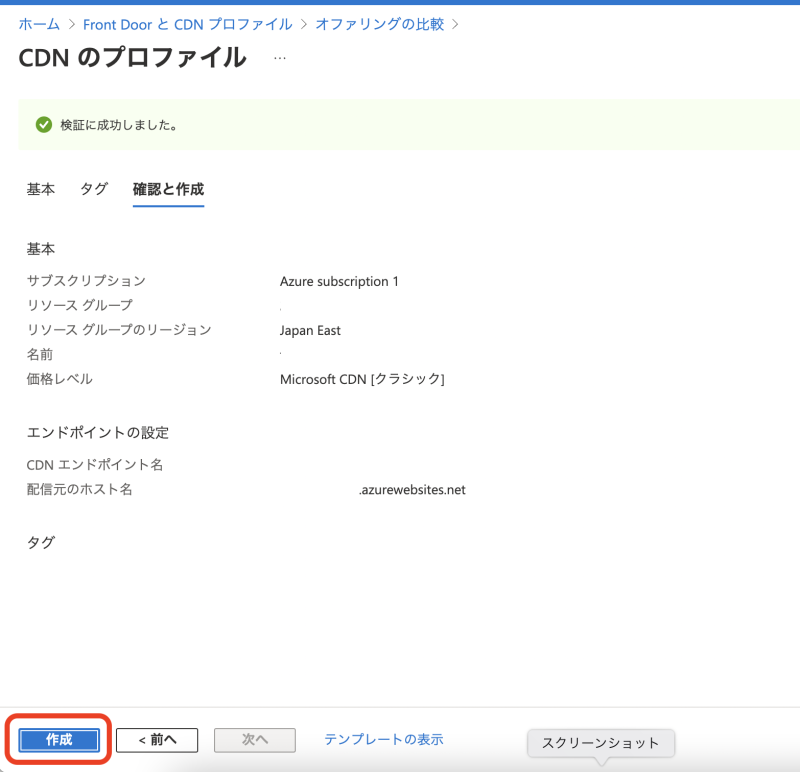Click the 検証に成功しました success banner

[120, 125]
